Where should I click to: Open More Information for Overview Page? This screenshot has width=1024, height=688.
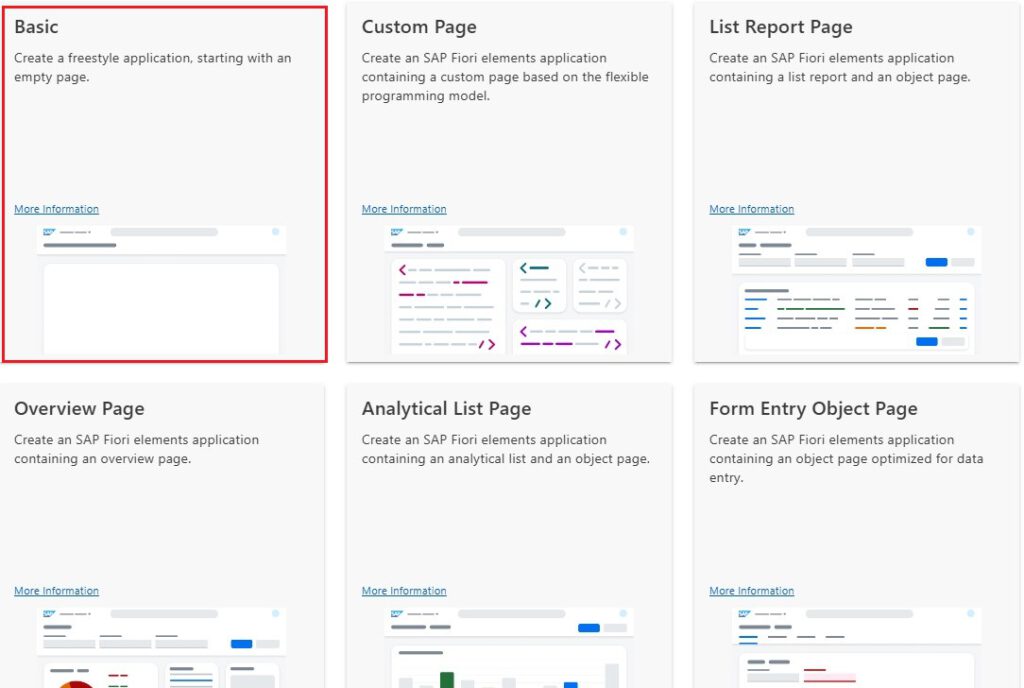[x=56, y=591]
